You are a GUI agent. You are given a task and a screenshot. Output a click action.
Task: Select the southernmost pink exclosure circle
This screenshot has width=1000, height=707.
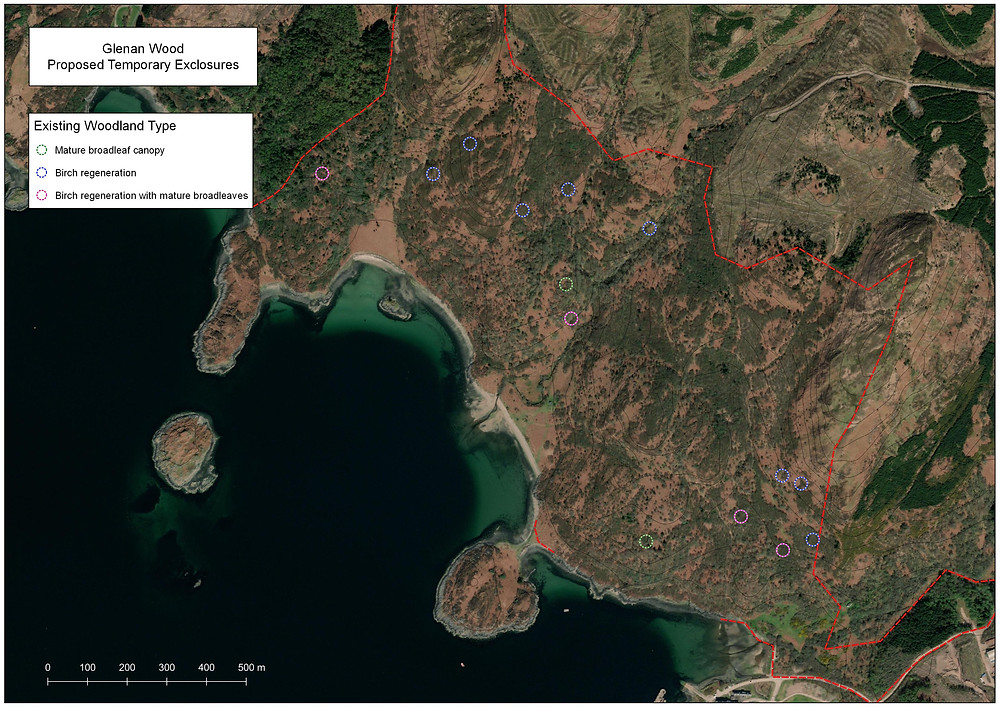(783, 550)
